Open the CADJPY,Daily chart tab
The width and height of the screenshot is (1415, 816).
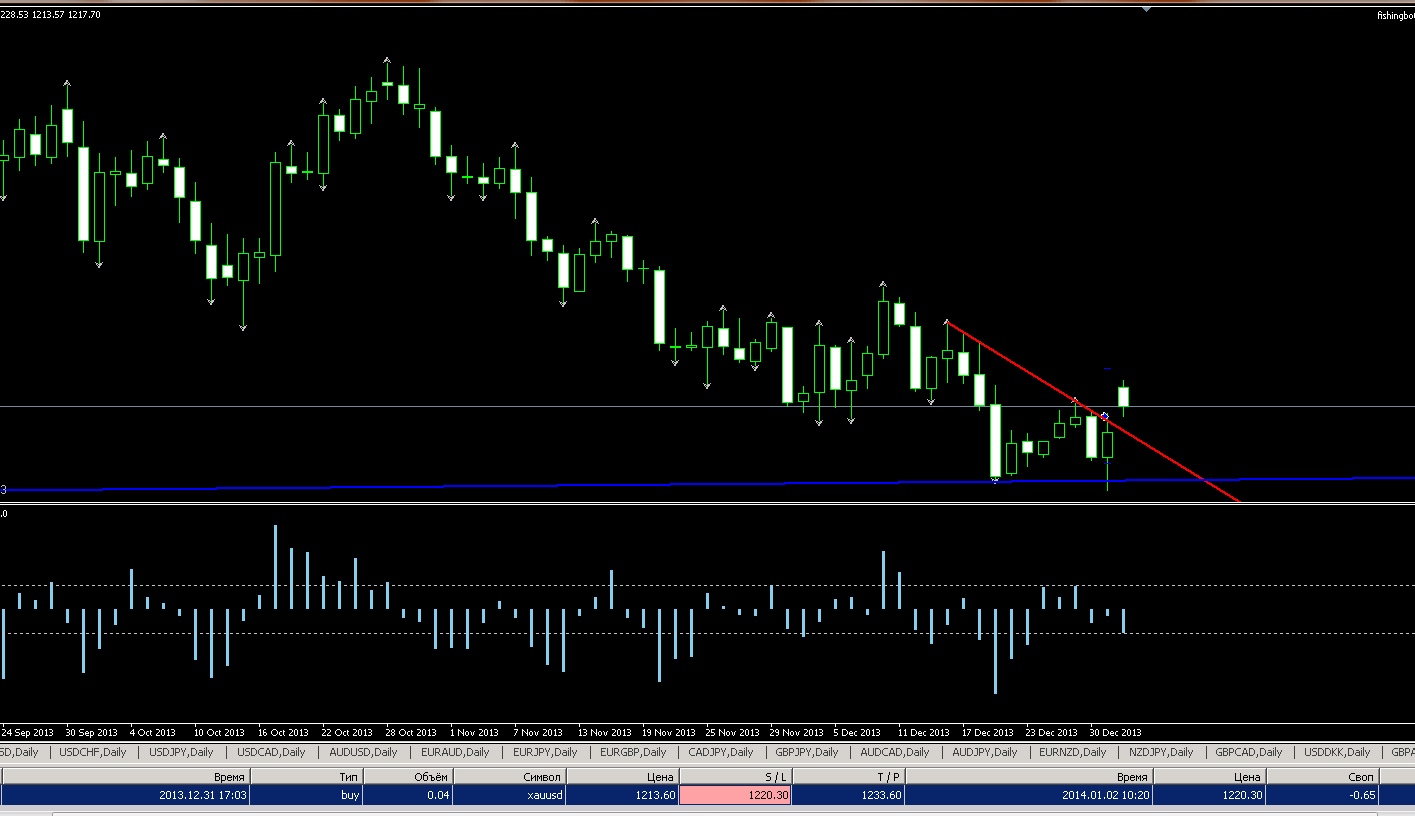click(721, 752)
